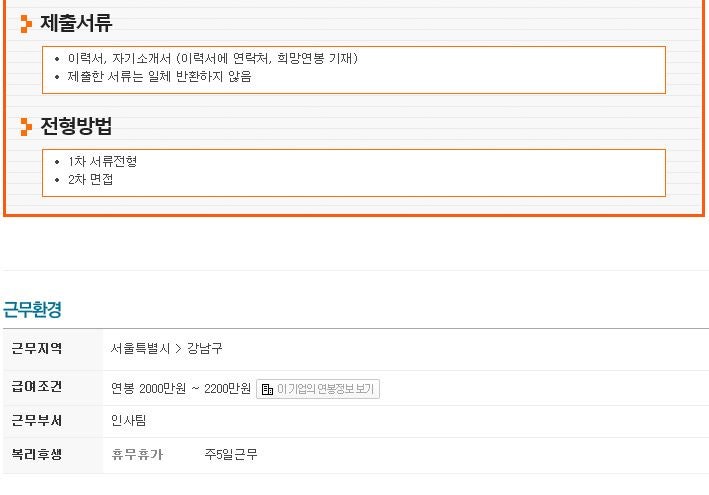Click the 근무부서 row label

tap(37, 420)
